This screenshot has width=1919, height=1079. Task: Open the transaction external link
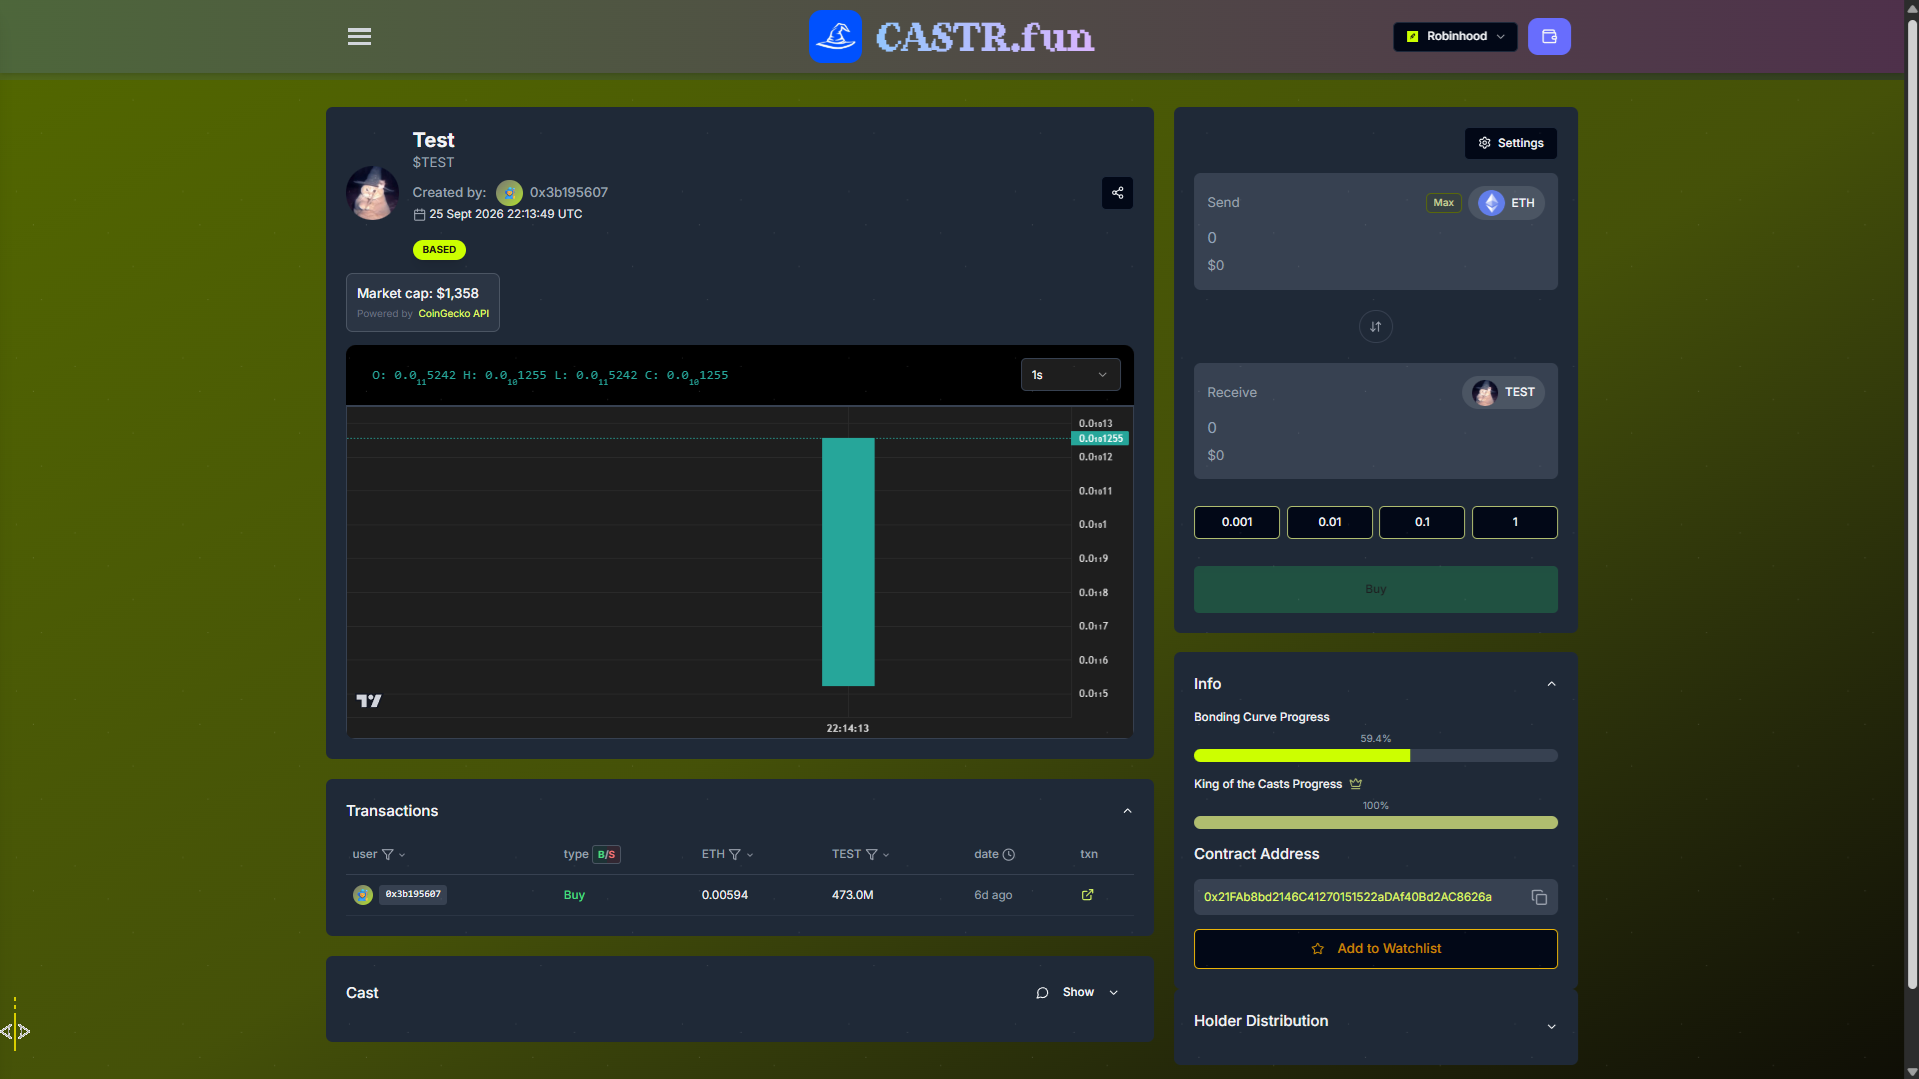[1088, 895]
